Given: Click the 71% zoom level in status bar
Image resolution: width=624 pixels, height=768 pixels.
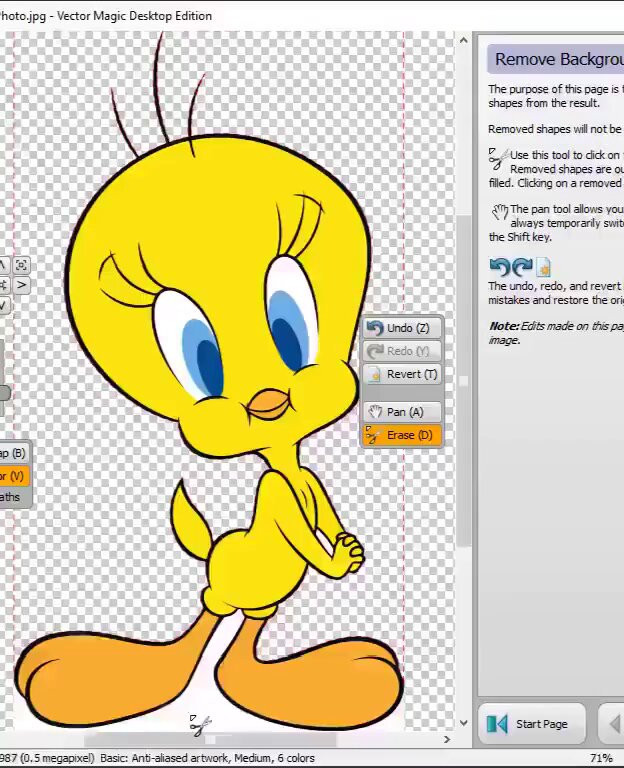Looking at the screenshot, I should (601, 758).
